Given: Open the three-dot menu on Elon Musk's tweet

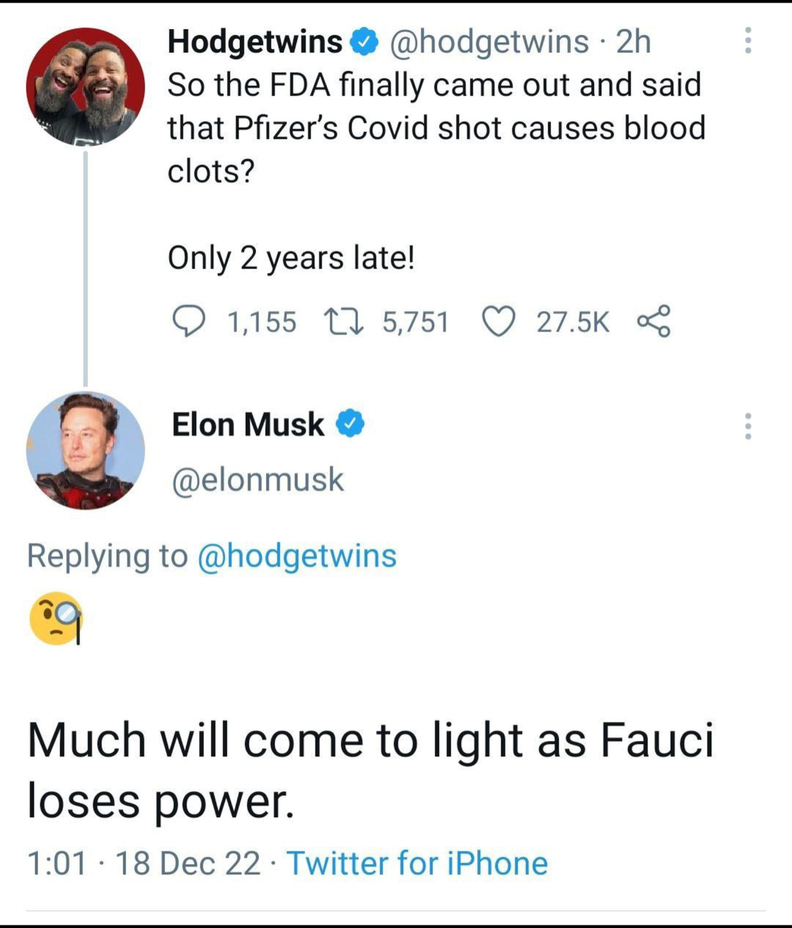Looking at the screenshot, I should (745, 425).
